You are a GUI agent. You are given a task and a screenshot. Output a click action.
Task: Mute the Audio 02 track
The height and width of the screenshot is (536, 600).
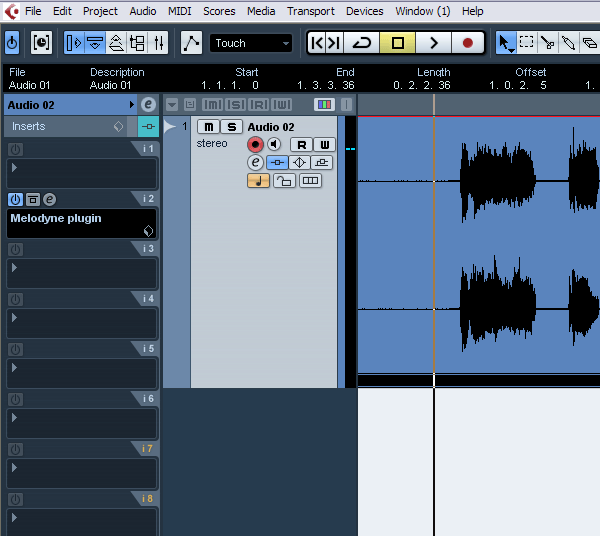pos(207,127)
